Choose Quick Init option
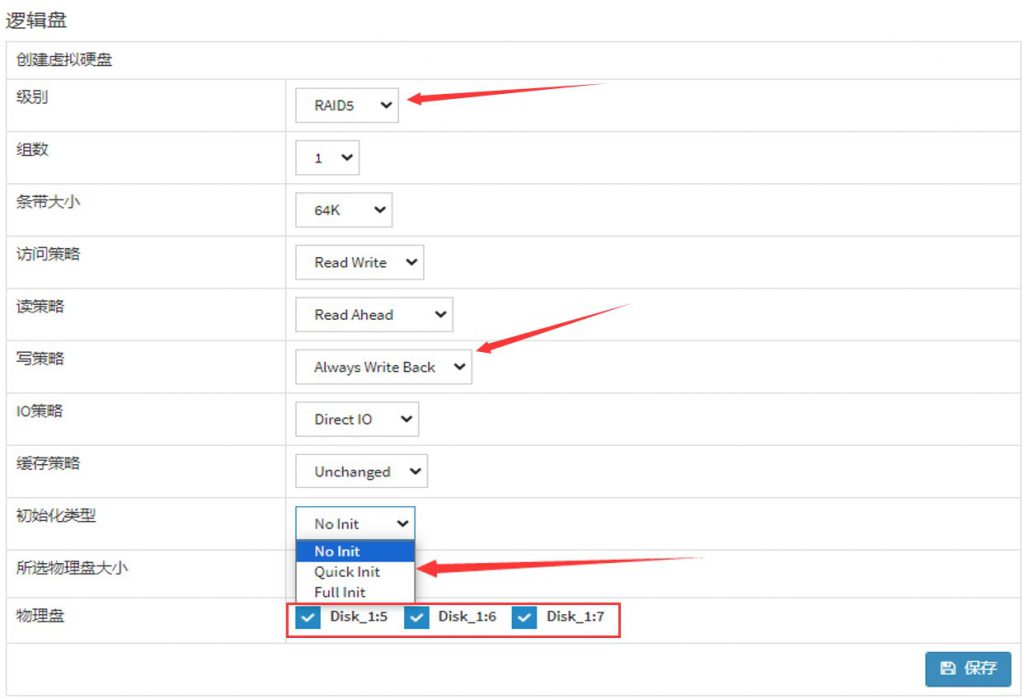1024x699 pixels. tap(347, 572)
